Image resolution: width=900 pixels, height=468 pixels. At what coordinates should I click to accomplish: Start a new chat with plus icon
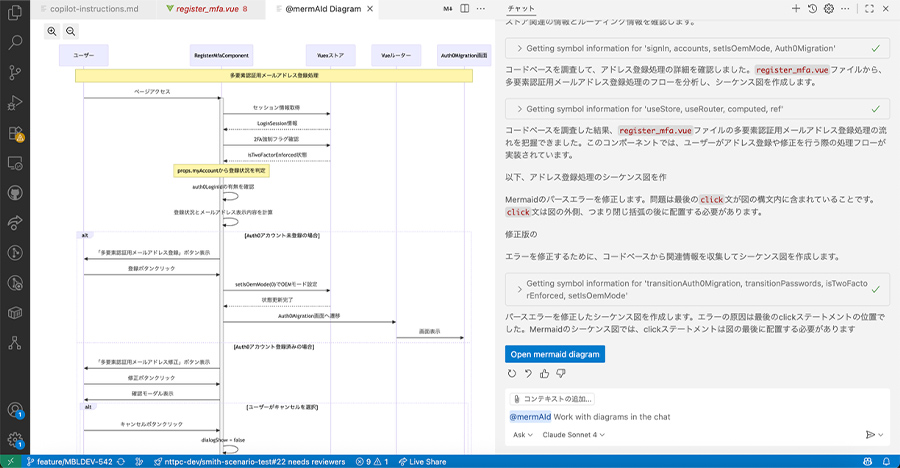[x=796, y=9]
